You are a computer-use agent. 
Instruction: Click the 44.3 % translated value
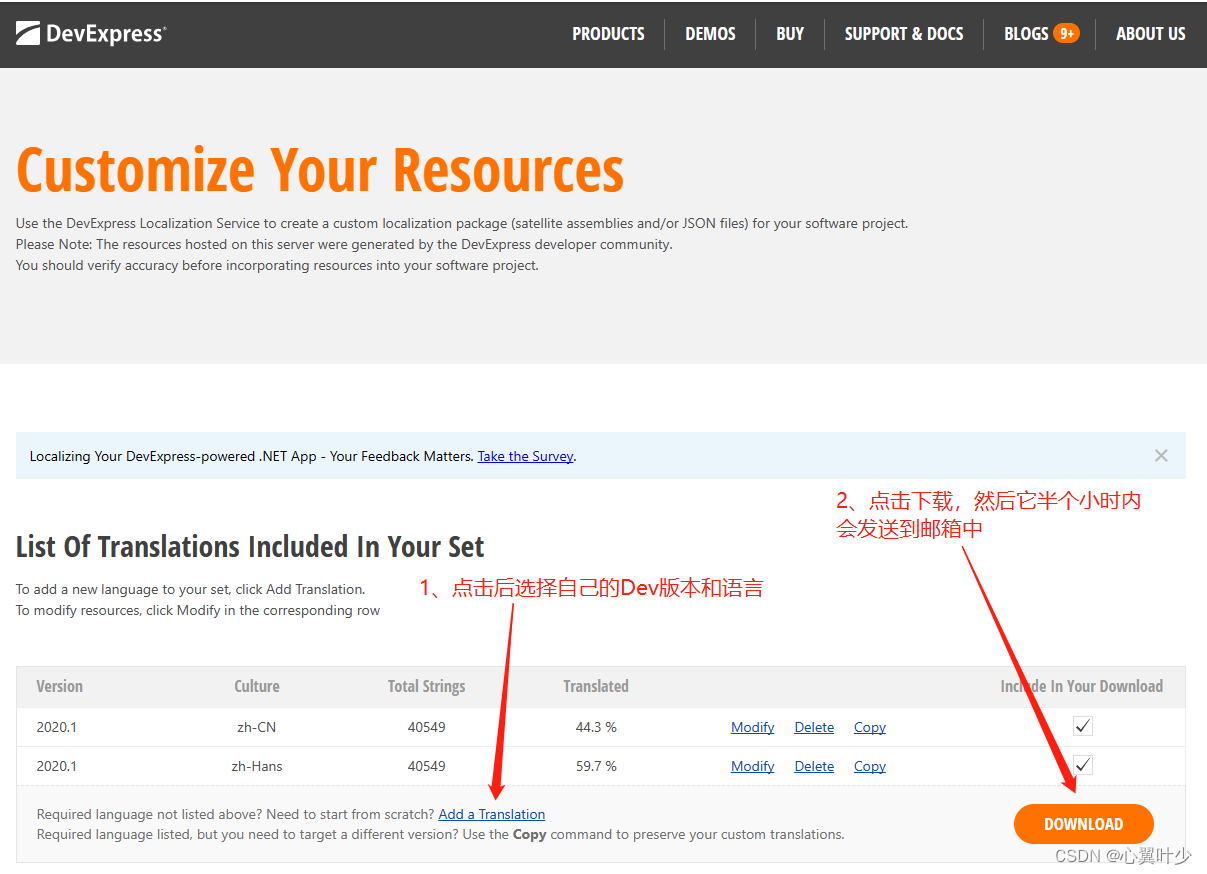(x=596, y=727)
